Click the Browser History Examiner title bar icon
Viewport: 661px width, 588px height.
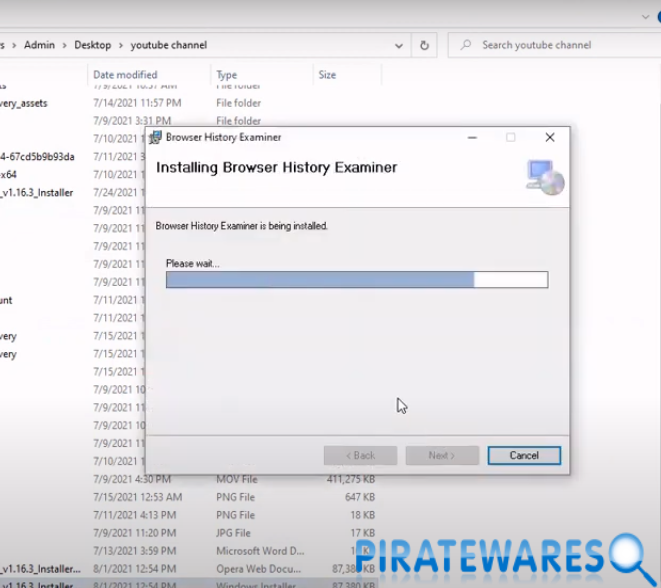click(x=155, y=138)
